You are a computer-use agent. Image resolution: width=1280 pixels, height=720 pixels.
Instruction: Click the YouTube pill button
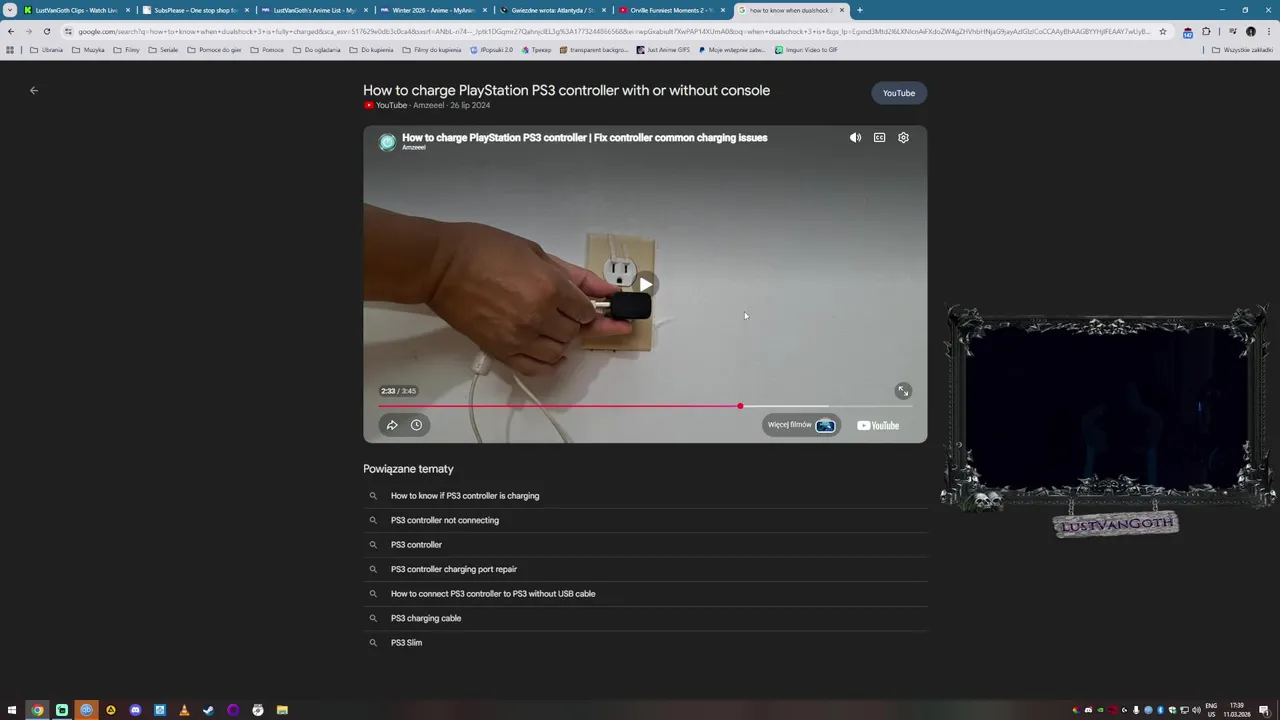point(899,93)
